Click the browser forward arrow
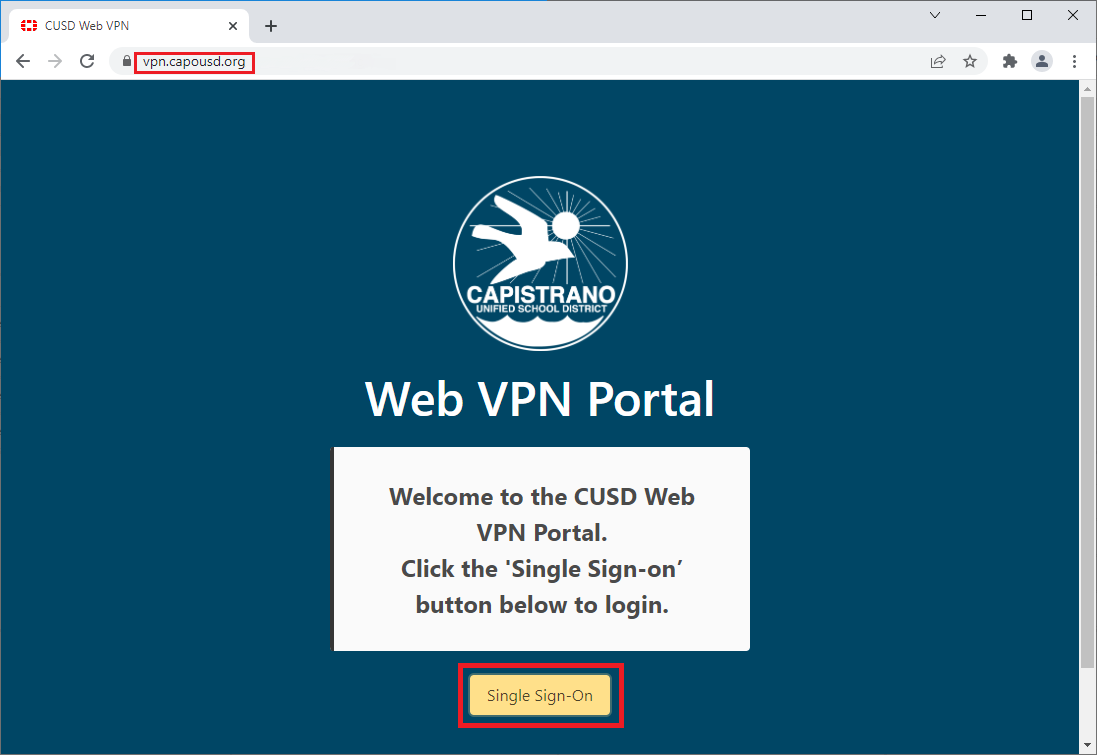1097x755 pixels. click(55, 62)
